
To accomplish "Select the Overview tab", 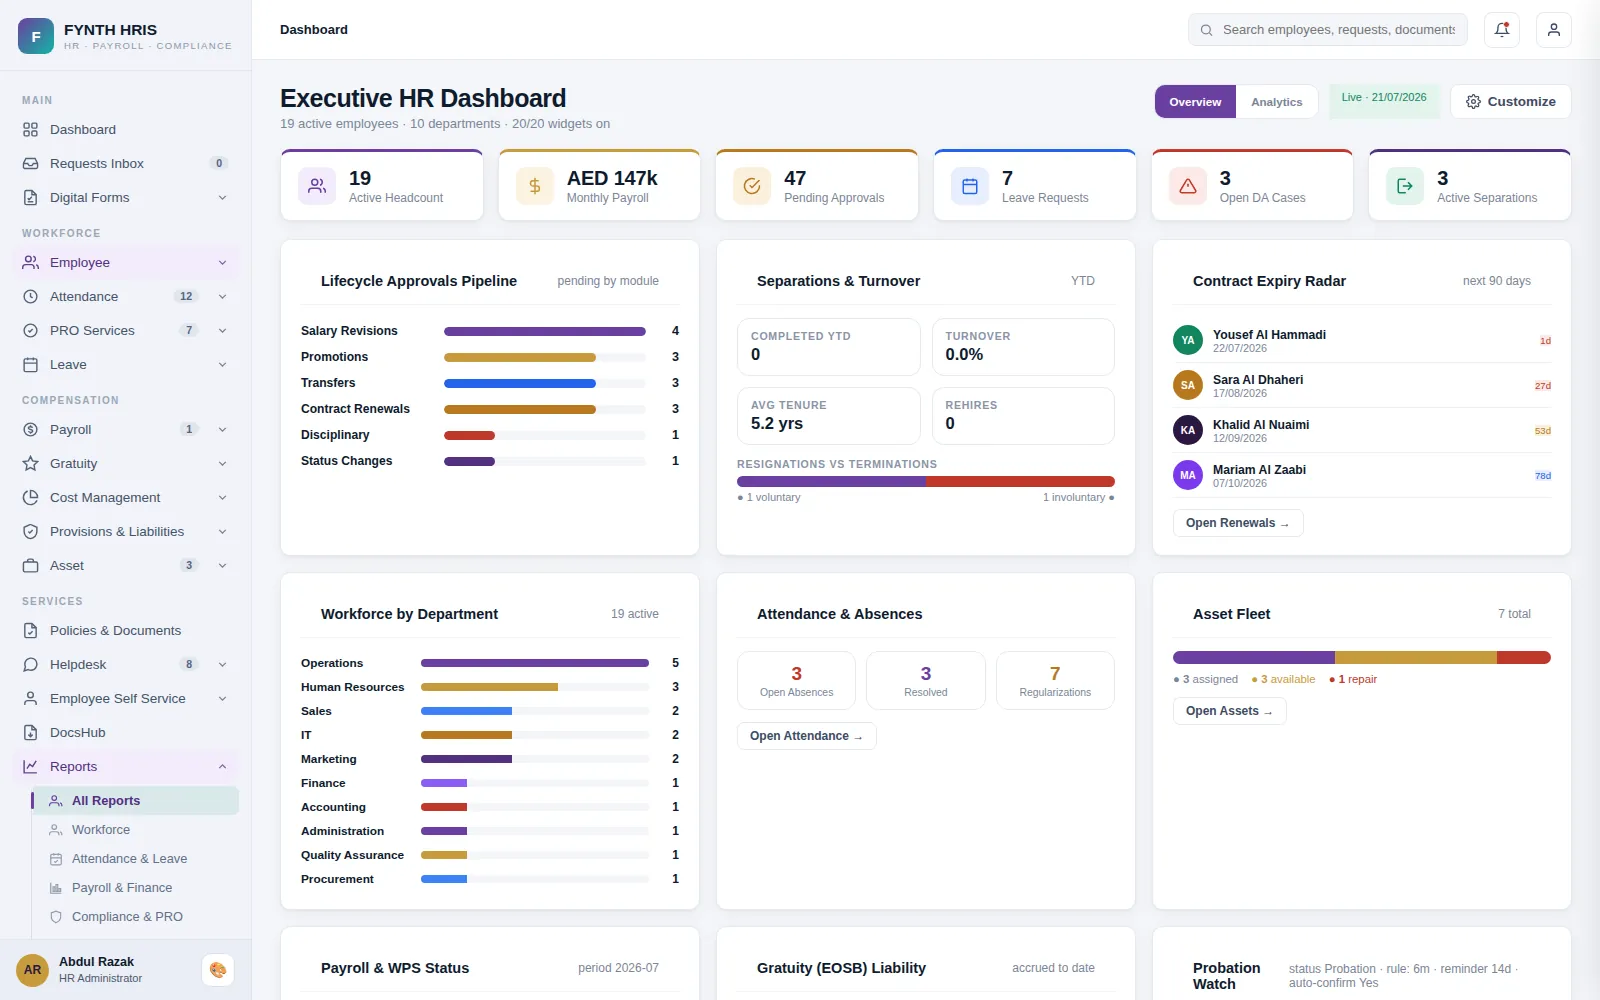I will [1195, 102].
